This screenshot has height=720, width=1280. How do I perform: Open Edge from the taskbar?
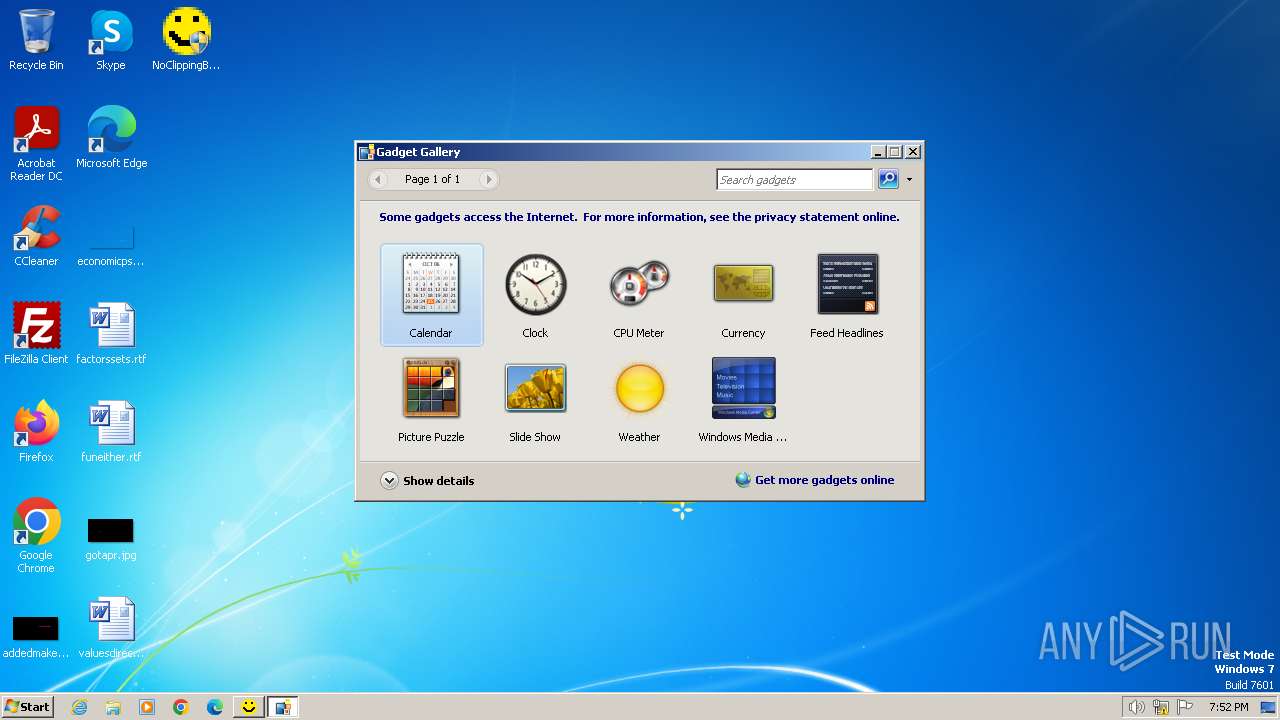click(215, 707)
